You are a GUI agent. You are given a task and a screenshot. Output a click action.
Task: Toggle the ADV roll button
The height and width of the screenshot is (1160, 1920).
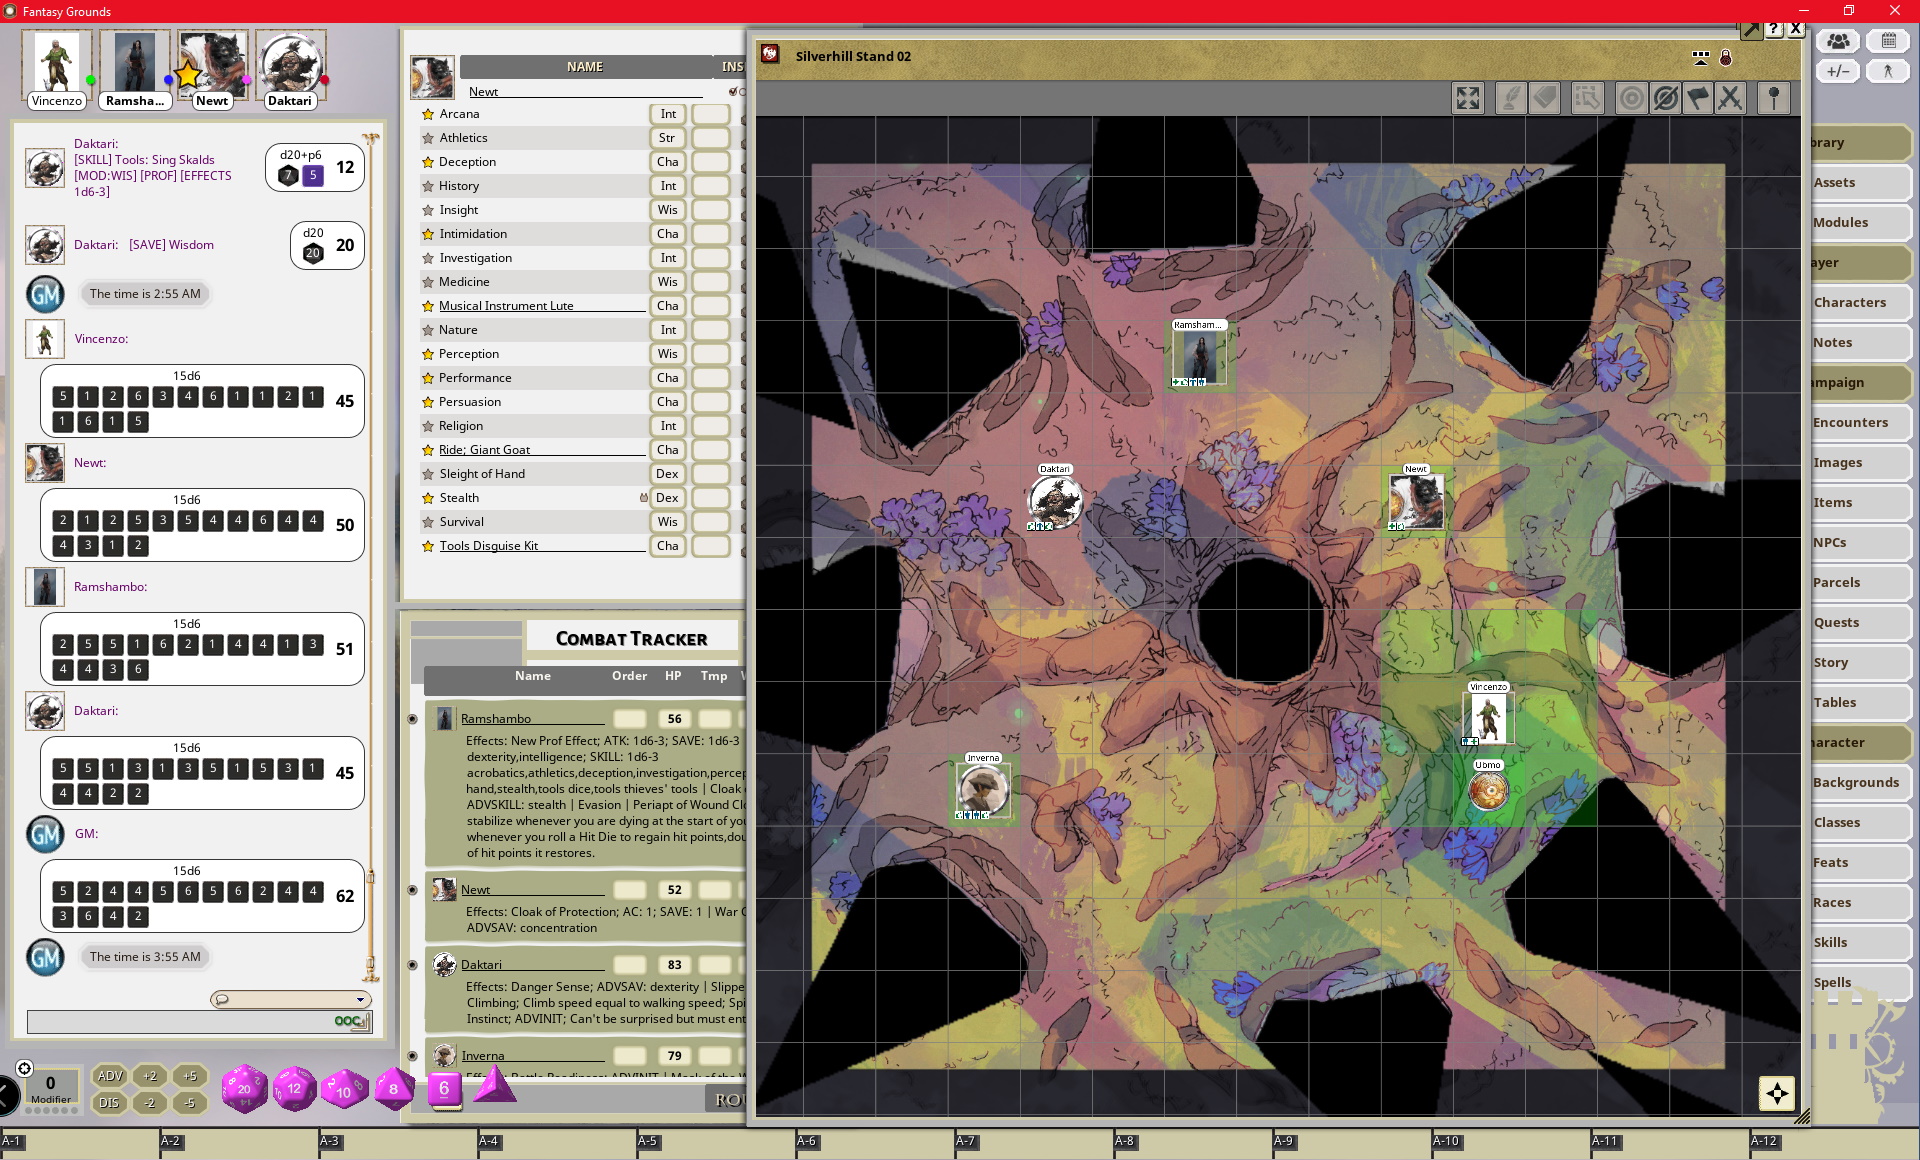coord(109,1076)
